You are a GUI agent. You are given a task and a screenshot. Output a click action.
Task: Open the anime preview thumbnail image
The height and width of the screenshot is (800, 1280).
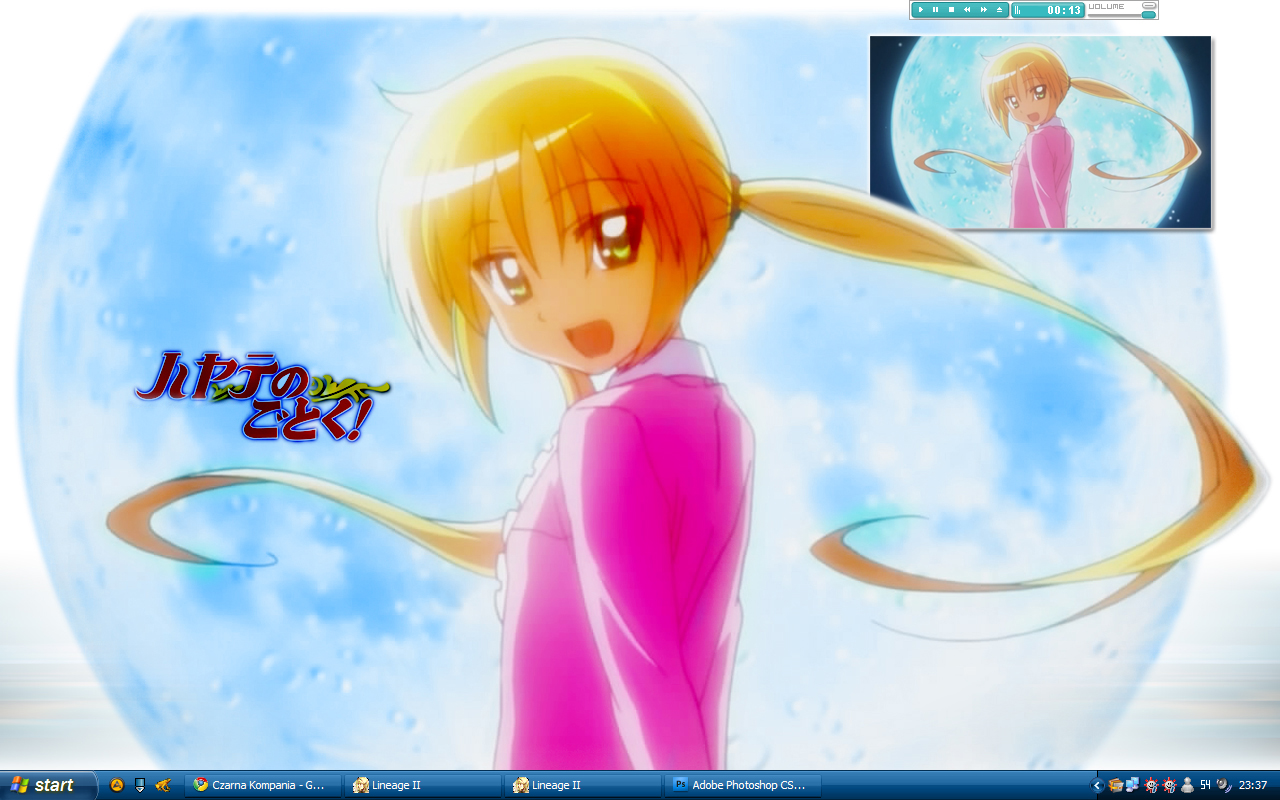(1040, 132)
